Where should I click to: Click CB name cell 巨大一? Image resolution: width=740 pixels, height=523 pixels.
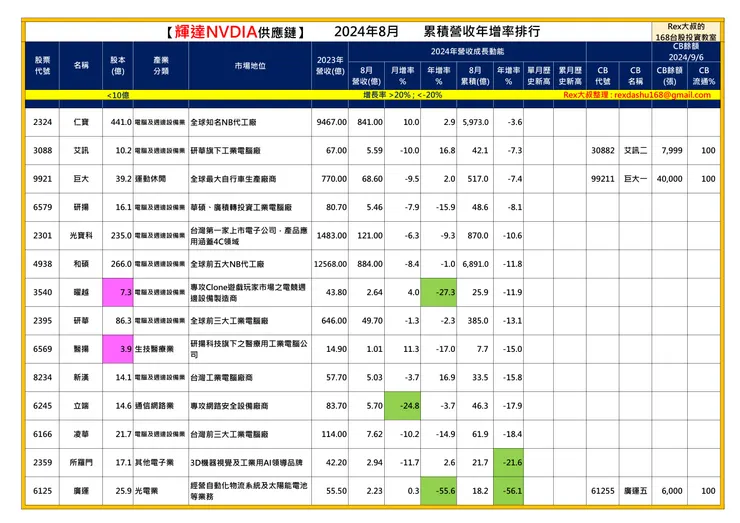(635, 179)
